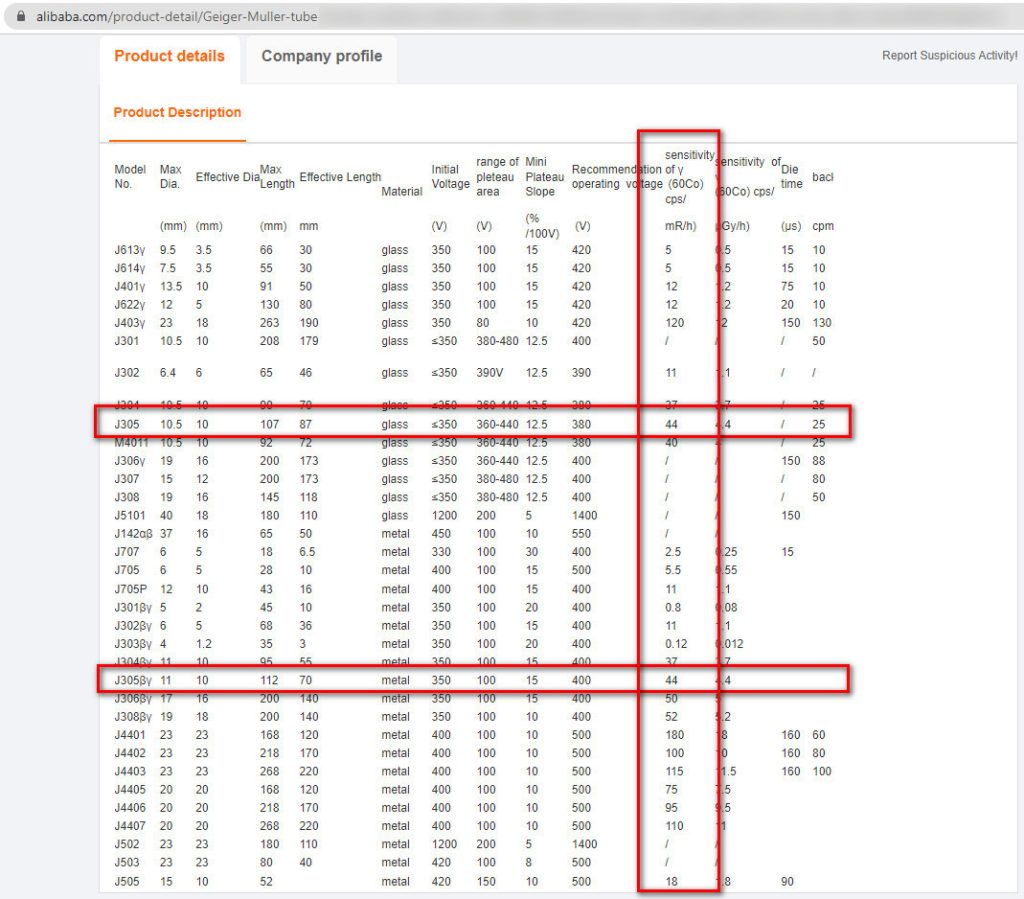Select the highlighted J305 table row
Image resolution: width=1024 pixels, height=899 pixels.
pyautogui.click(x=400, y=422)
